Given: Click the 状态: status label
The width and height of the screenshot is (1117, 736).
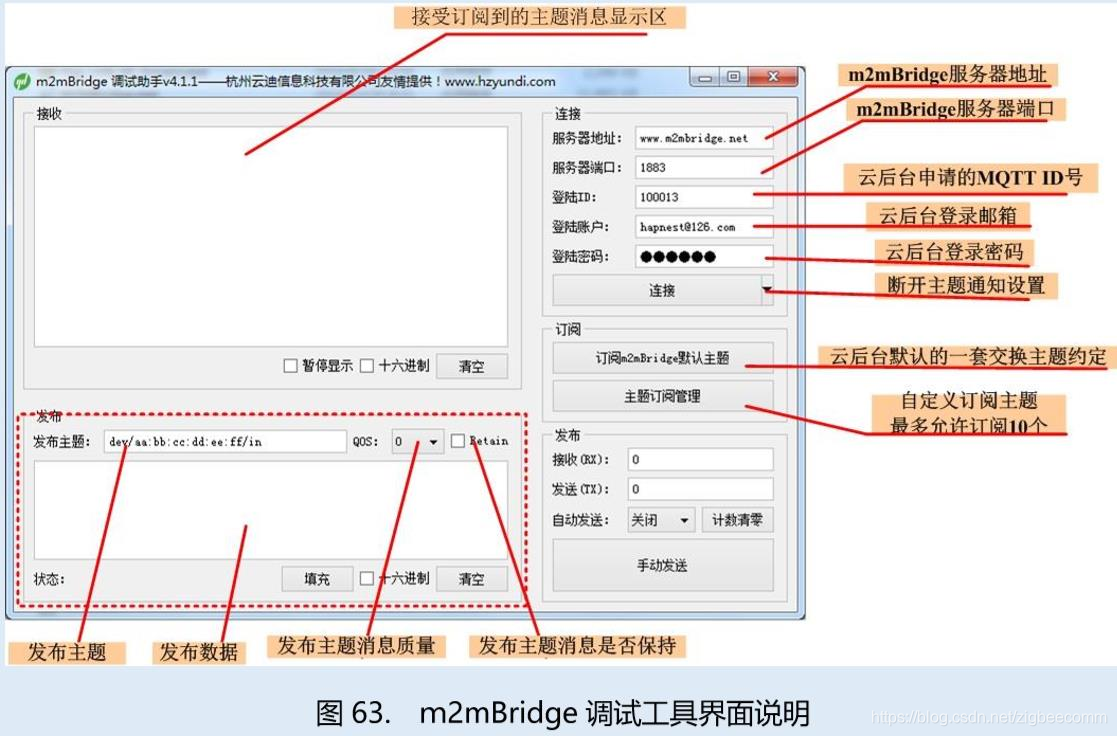Looking at the screenshot, I should tap(49, 579).
